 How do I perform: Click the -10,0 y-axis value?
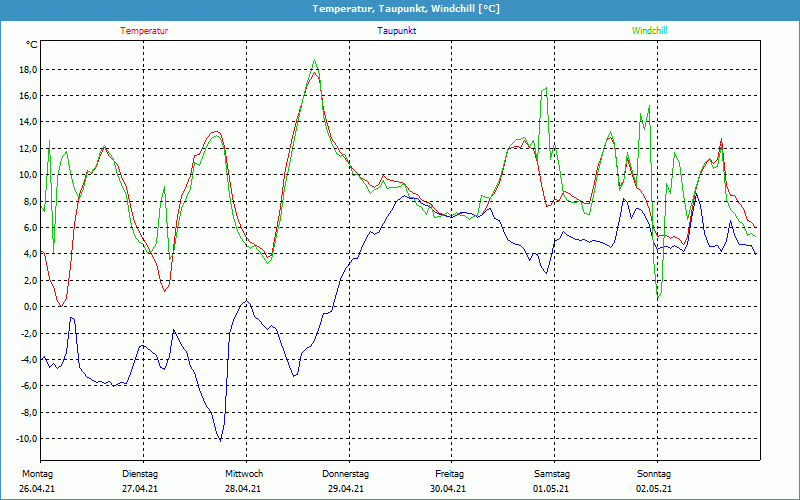(27, 438)
